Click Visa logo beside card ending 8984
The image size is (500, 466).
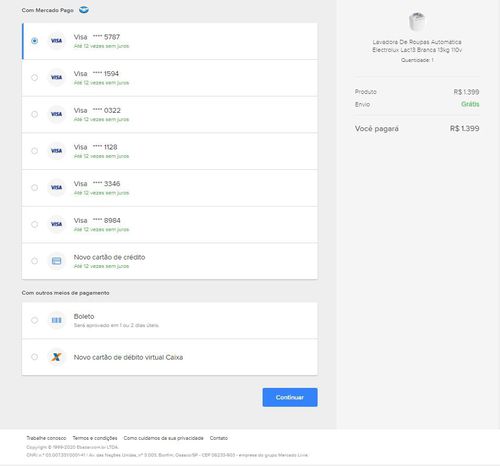(x=56, y=224)
